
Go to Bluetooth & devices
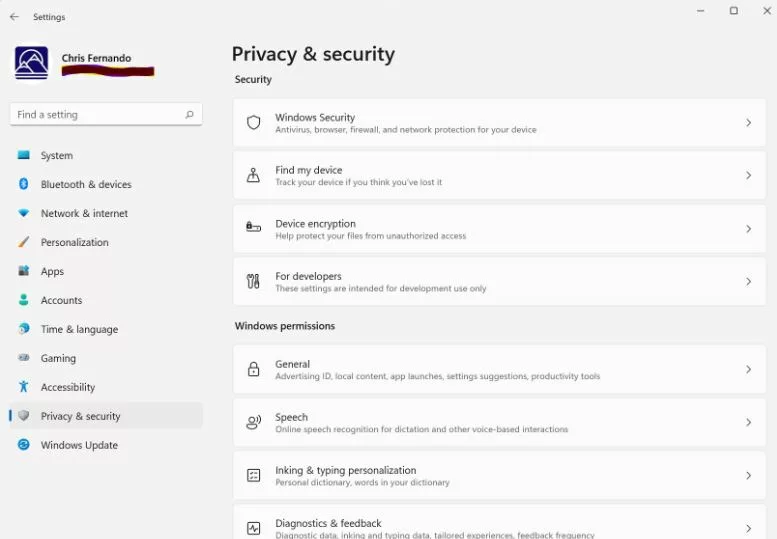tap(106, 184)
